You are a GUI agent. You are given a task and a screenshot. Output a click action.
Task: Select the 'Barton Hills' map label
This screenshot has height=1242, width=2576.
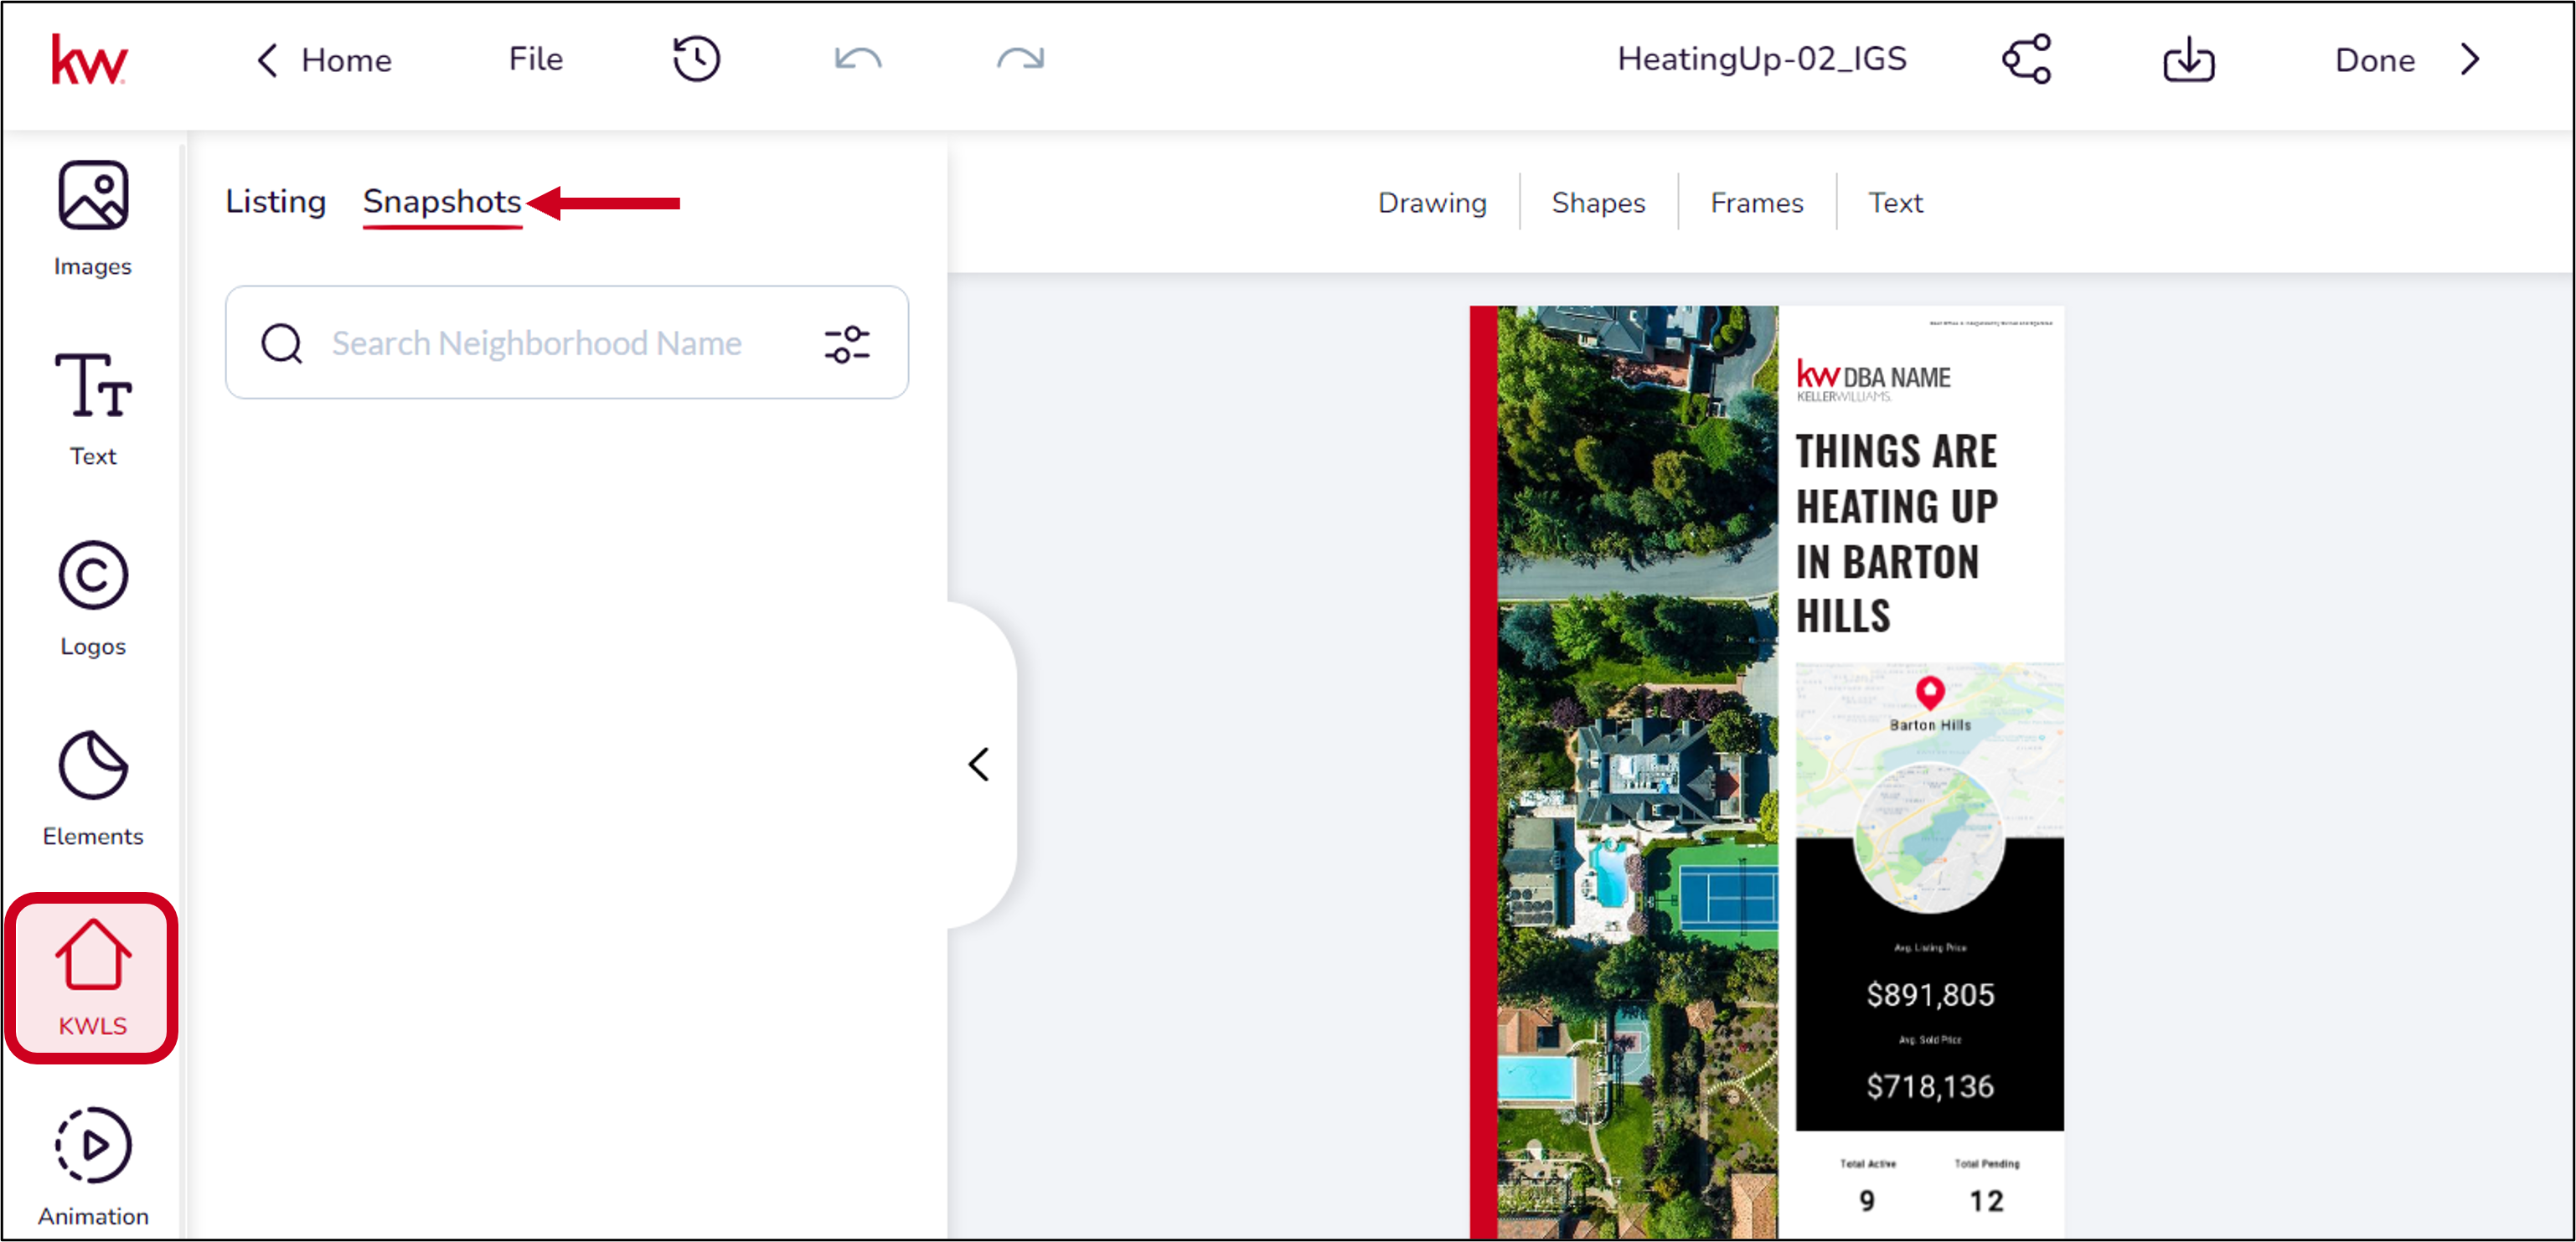pos(1929,725)
